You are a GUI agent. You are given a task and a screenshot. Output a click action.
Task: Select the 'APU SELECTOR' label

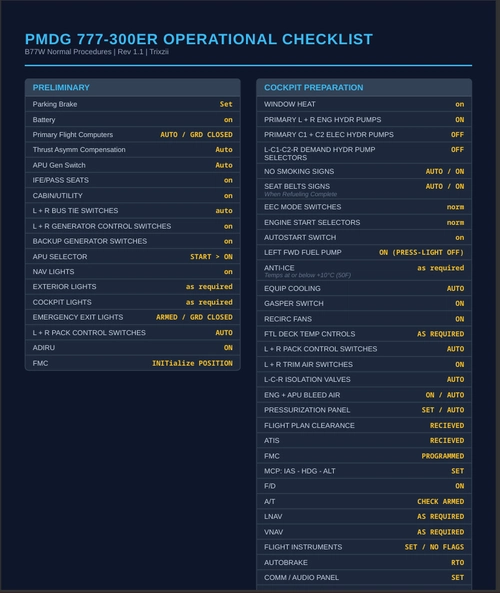(x=60, y=256)
